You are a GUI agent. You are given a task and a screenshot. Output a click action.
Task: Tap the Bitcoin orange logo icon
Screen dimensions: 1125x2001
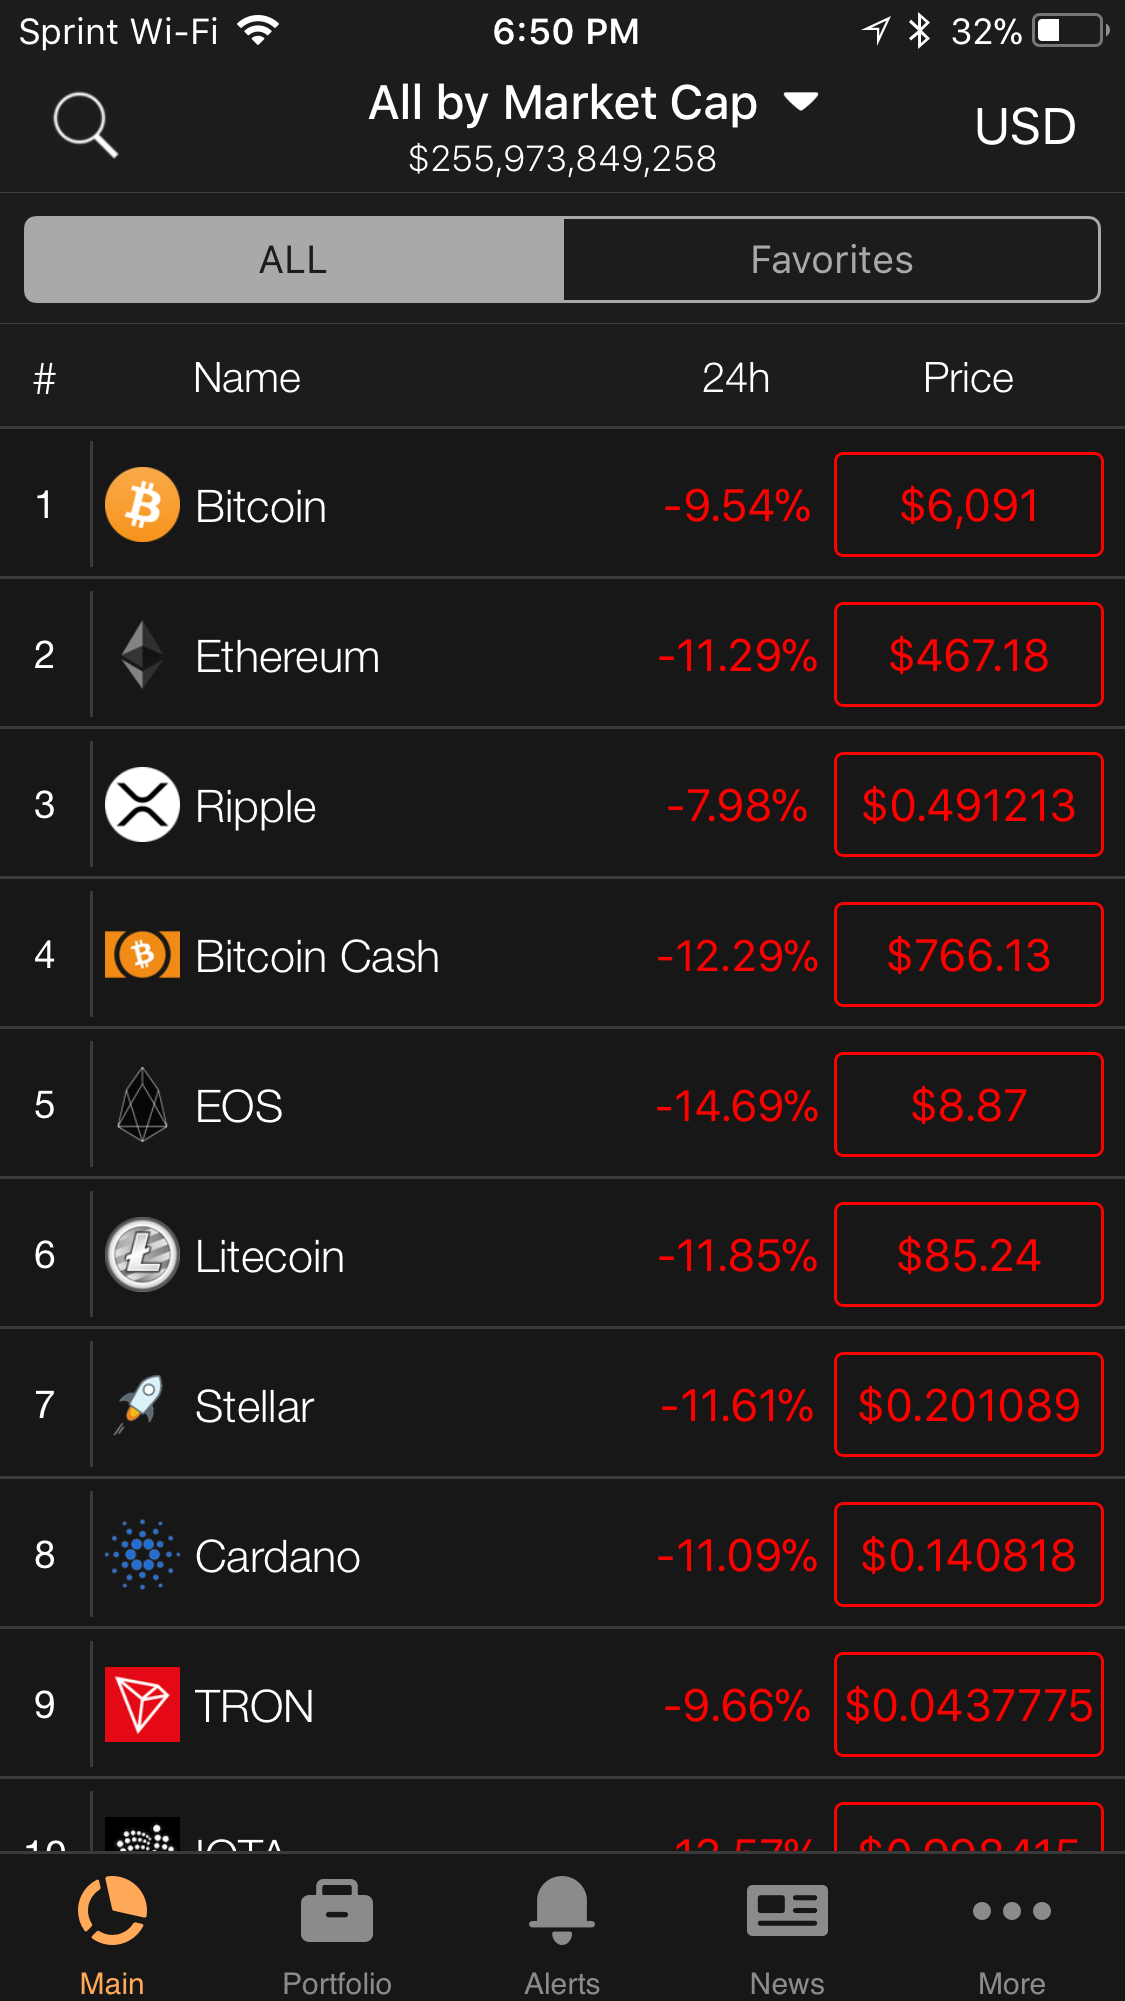[x=142, y=505]
